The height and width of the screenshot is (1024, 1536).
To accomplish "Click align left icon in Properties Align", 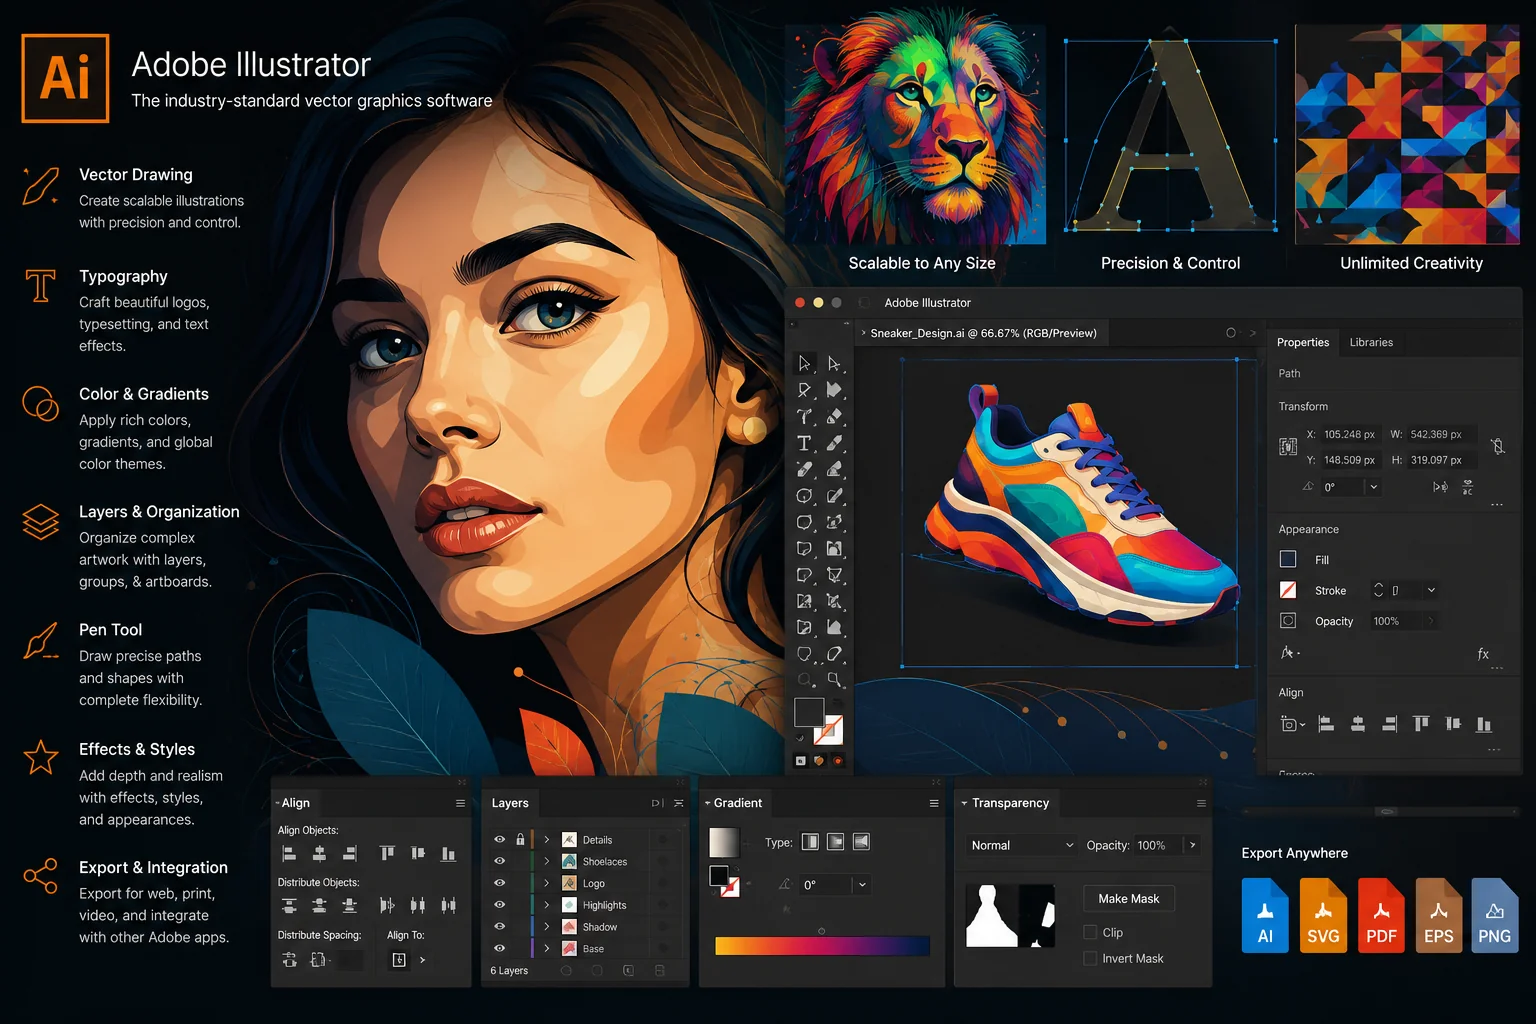I will point(1326,724).
